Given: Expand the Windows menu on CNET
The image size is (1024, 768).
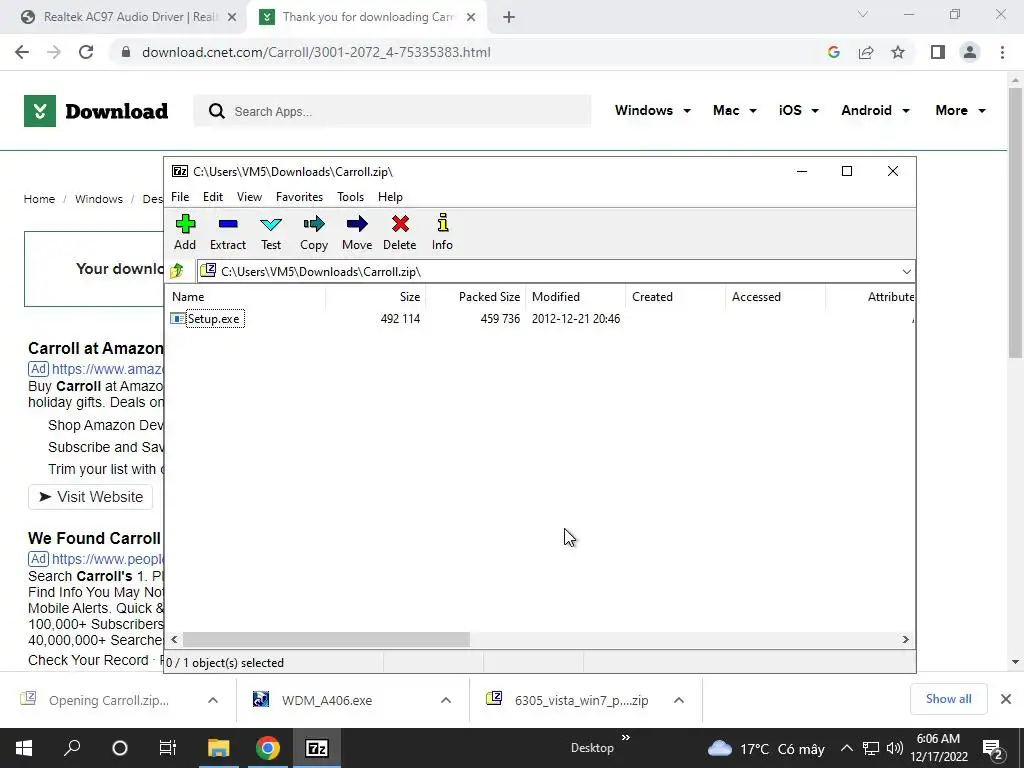Looking at the screenshot, I should pos(652,110).
